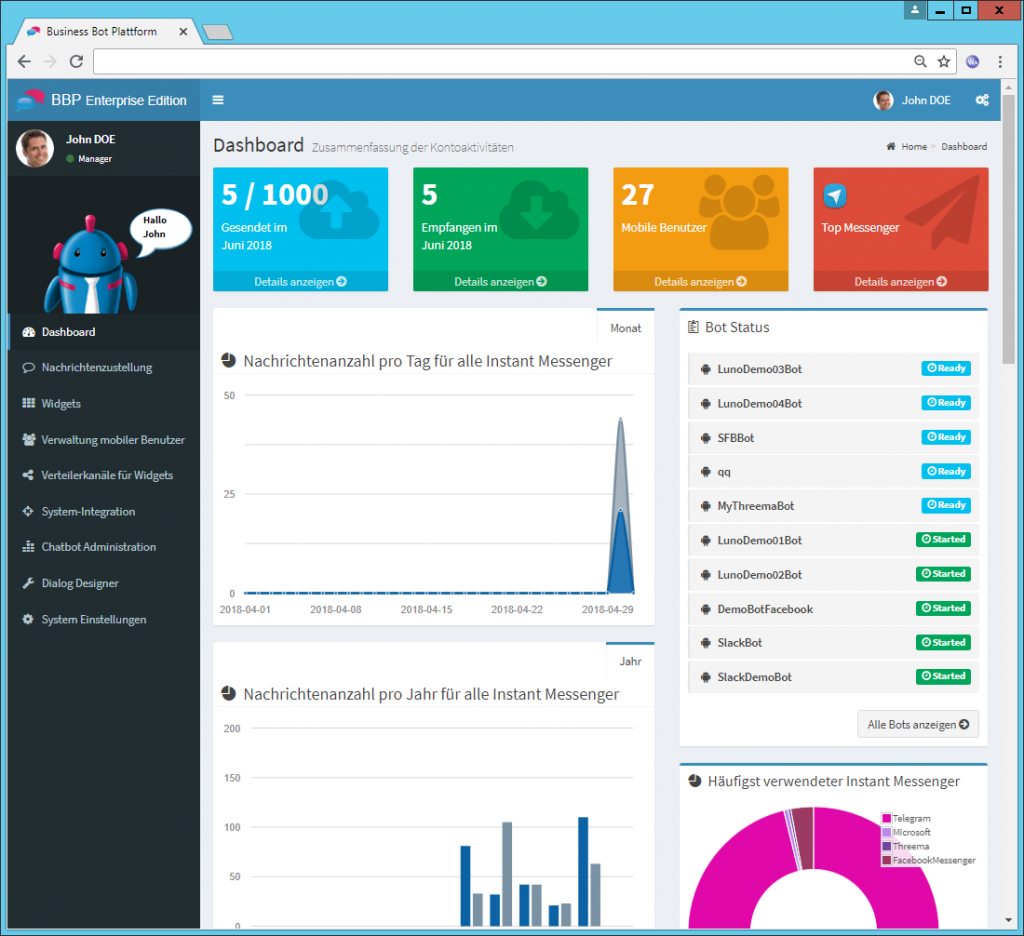
Task: Toggle Microsoft legend swatch in pie chart
Action: (886, 832)
